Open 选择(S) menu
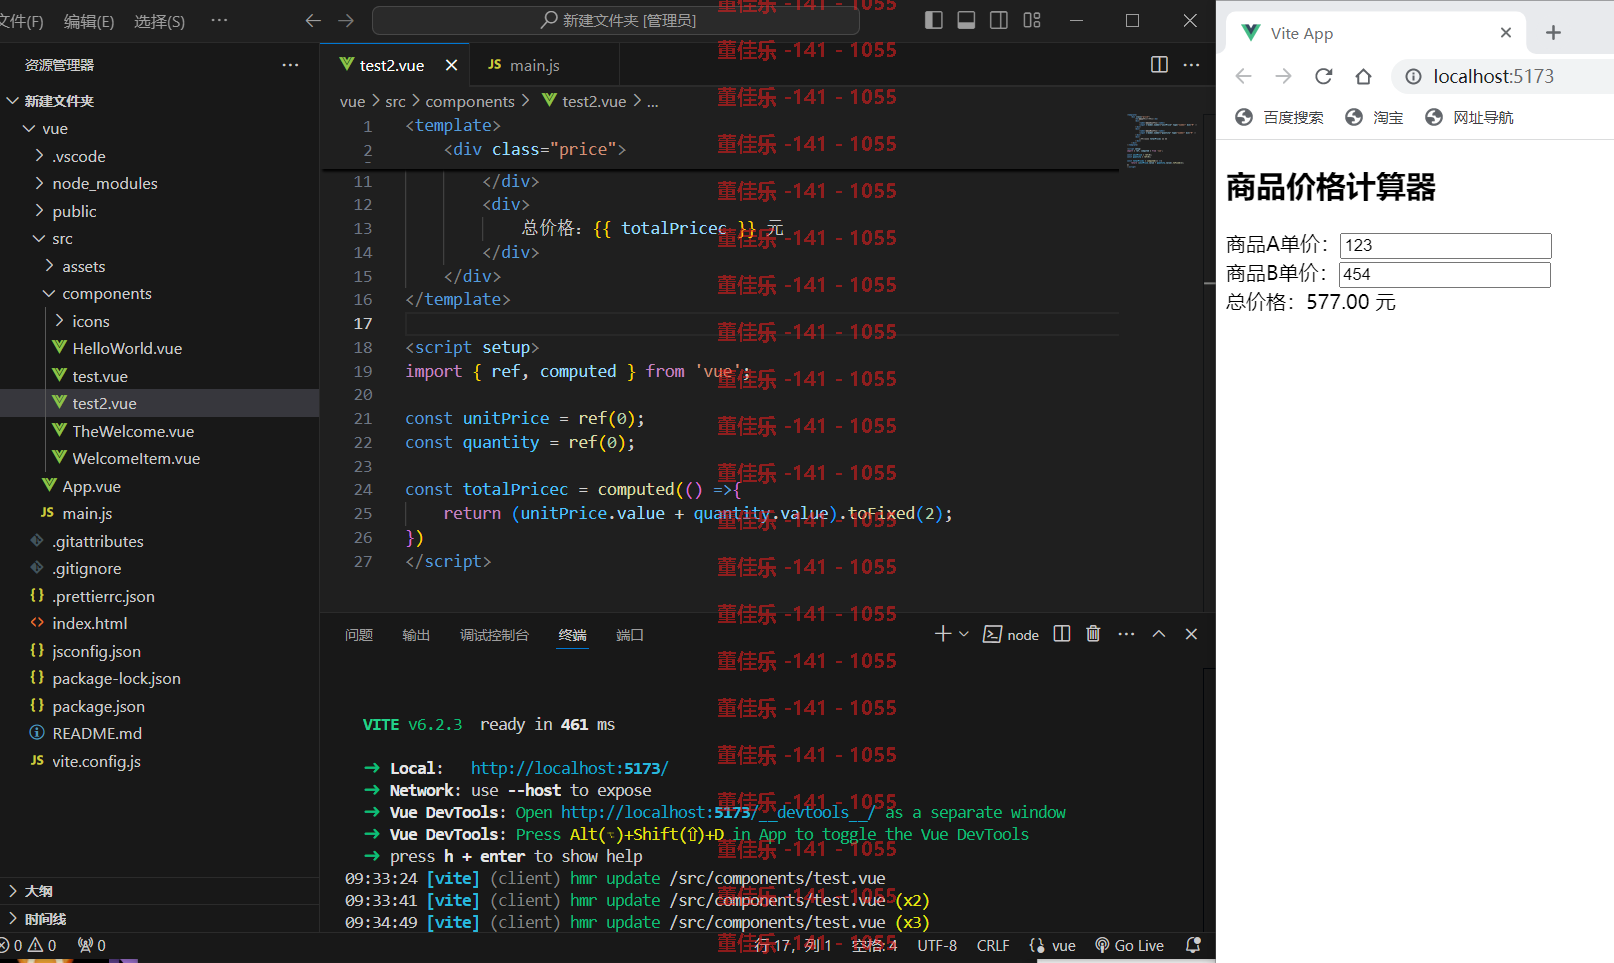Image resolution: width=1614 pixels, height=963 pixels. tap(160, 21)
